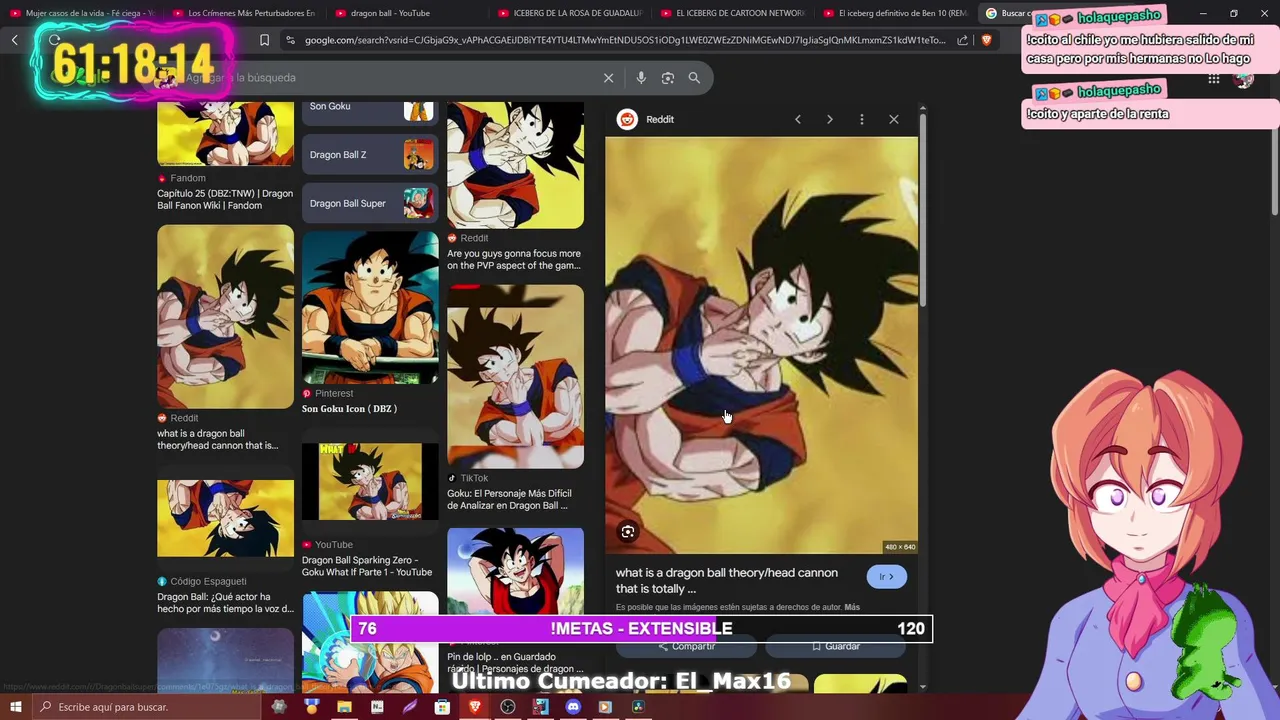
Task: Open the Código Espagueti Goku thumbnail
Action: point(225,518)
